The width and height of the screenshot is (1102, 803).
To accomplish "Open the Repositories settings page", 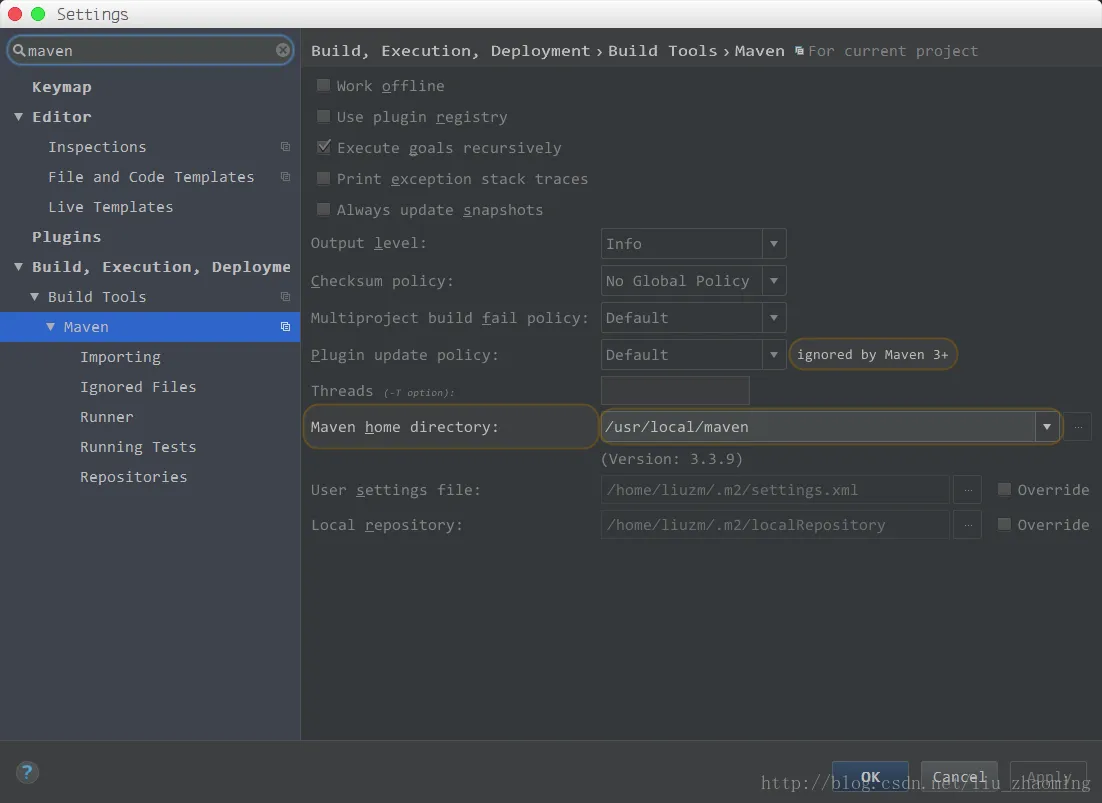I will pyautogui.click(x=133, y=477).
